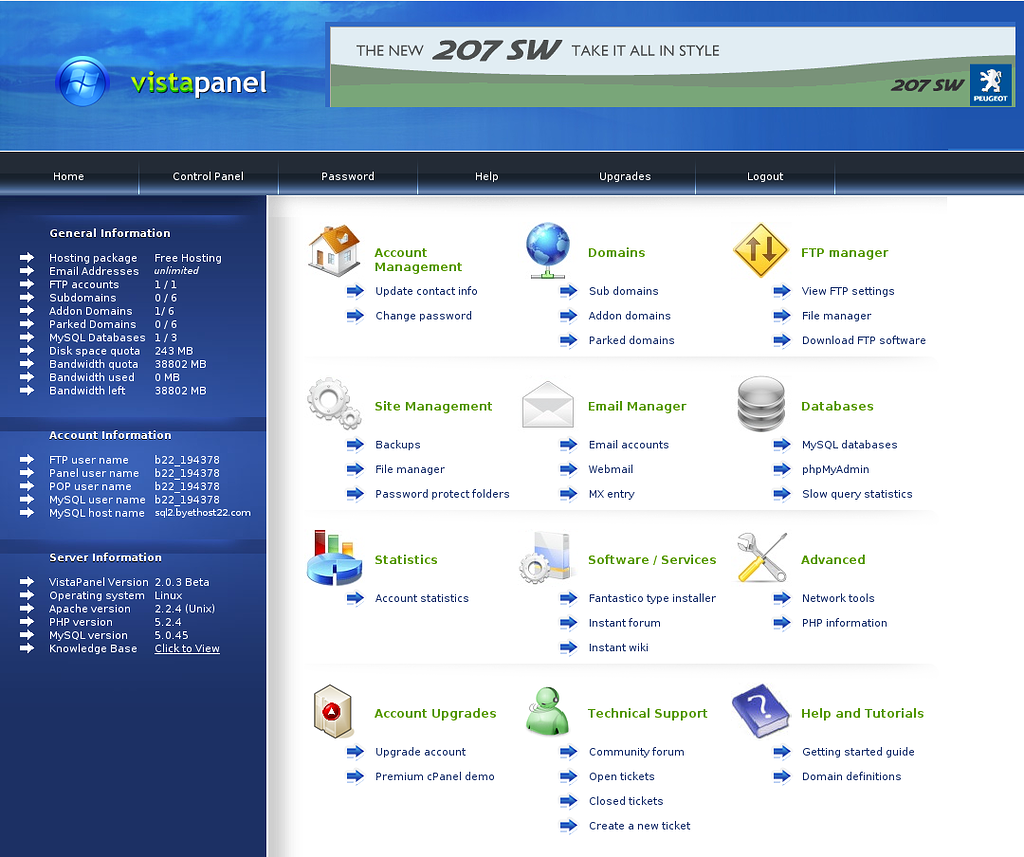Click Logout in the navigation bar
Viewport: 1024px width, 857px height.
[765, 176]
